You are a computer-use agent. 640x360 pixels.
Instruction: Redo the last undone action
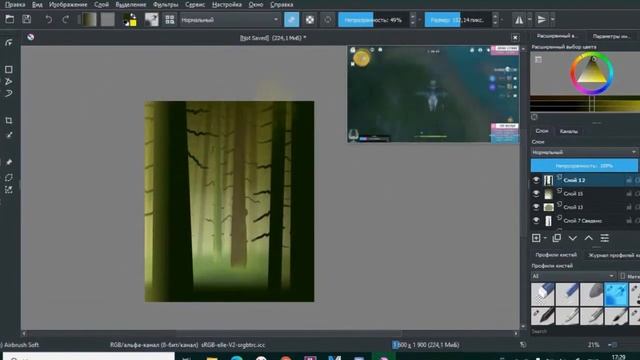point(65,19)
